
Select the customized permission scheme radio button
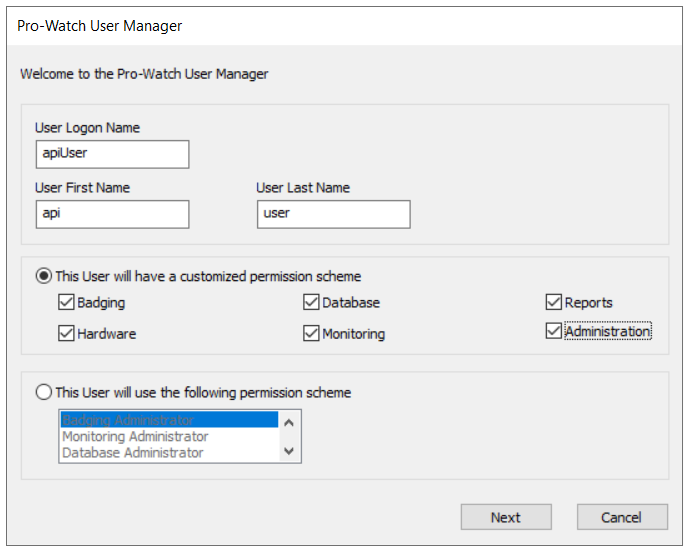click(x=44, y=276)
